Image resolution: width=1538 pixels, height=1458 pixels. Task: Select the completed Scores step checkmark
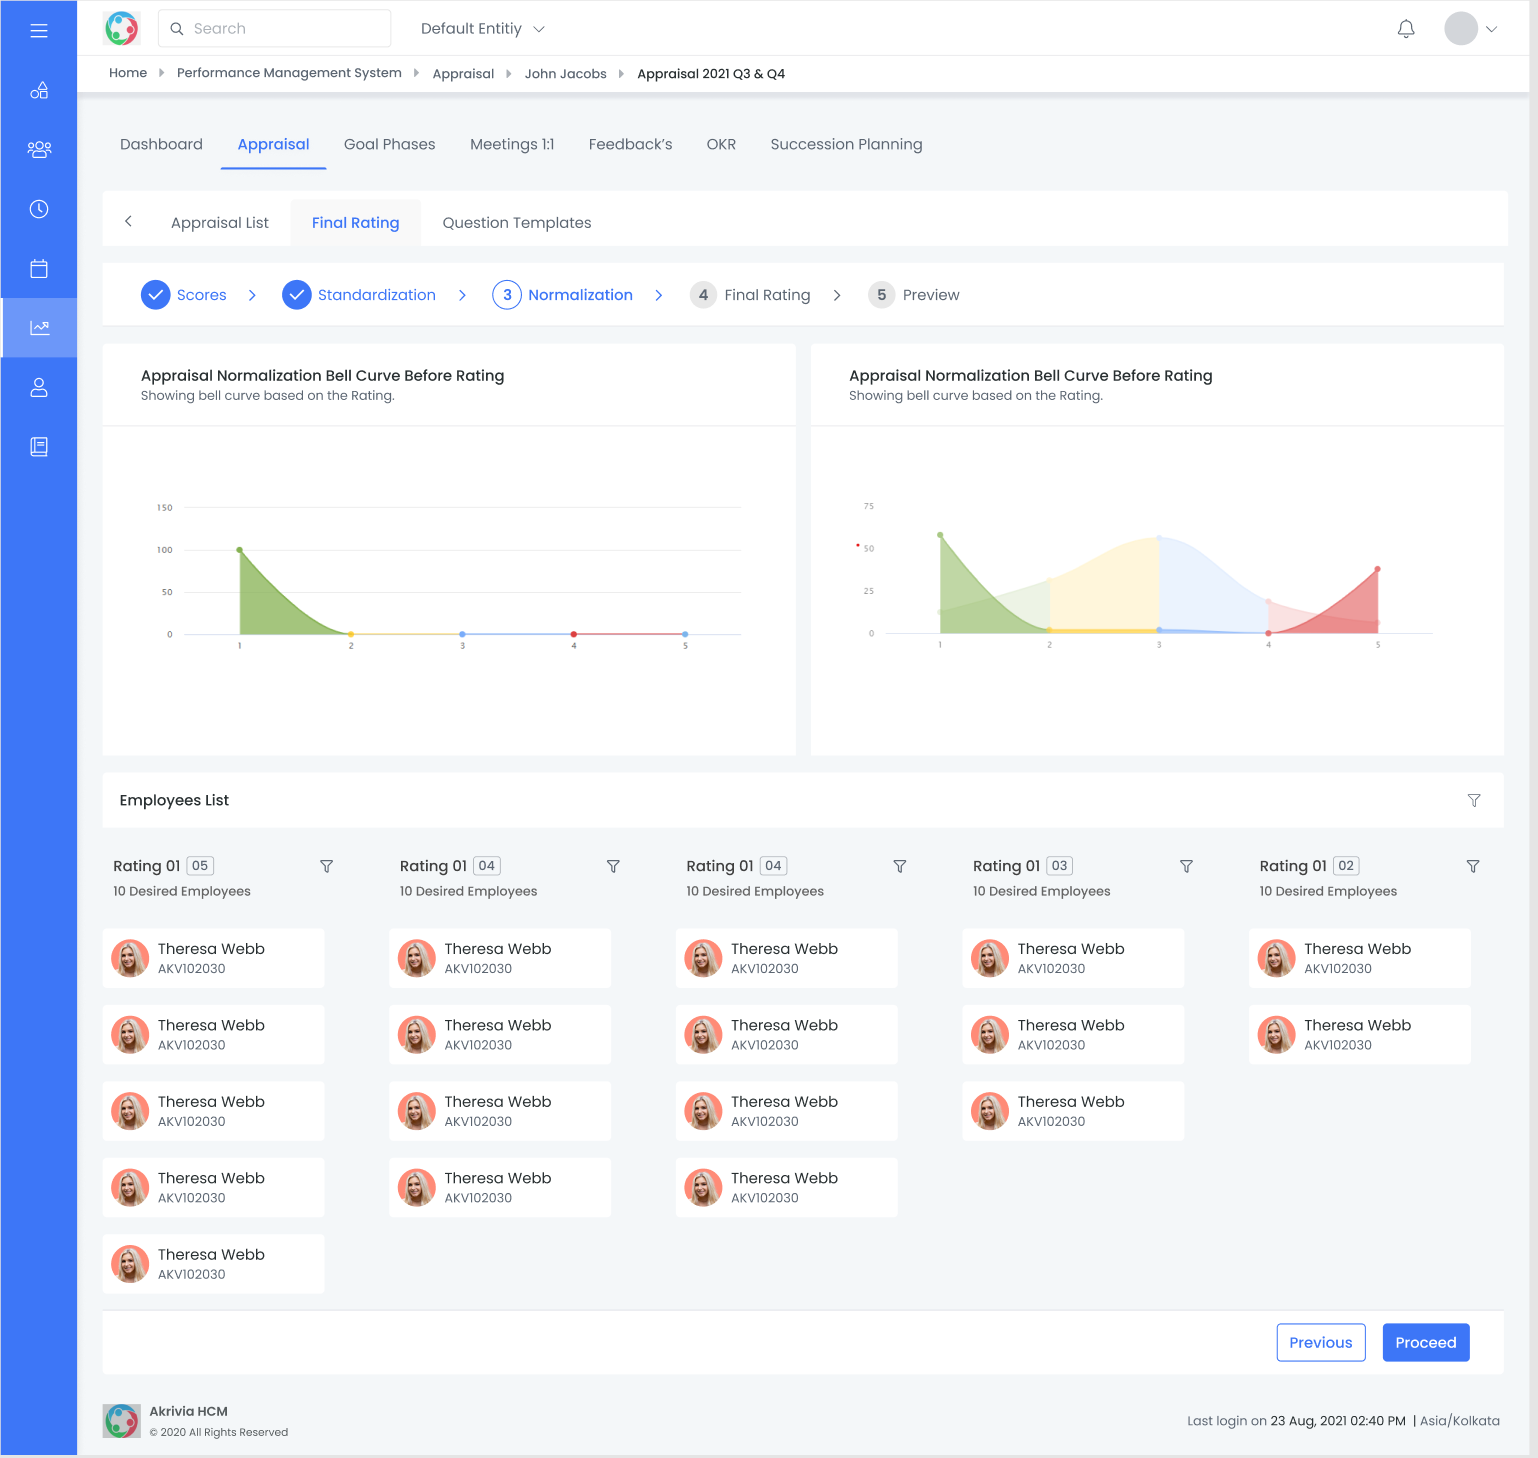click(x=156, y=294)
